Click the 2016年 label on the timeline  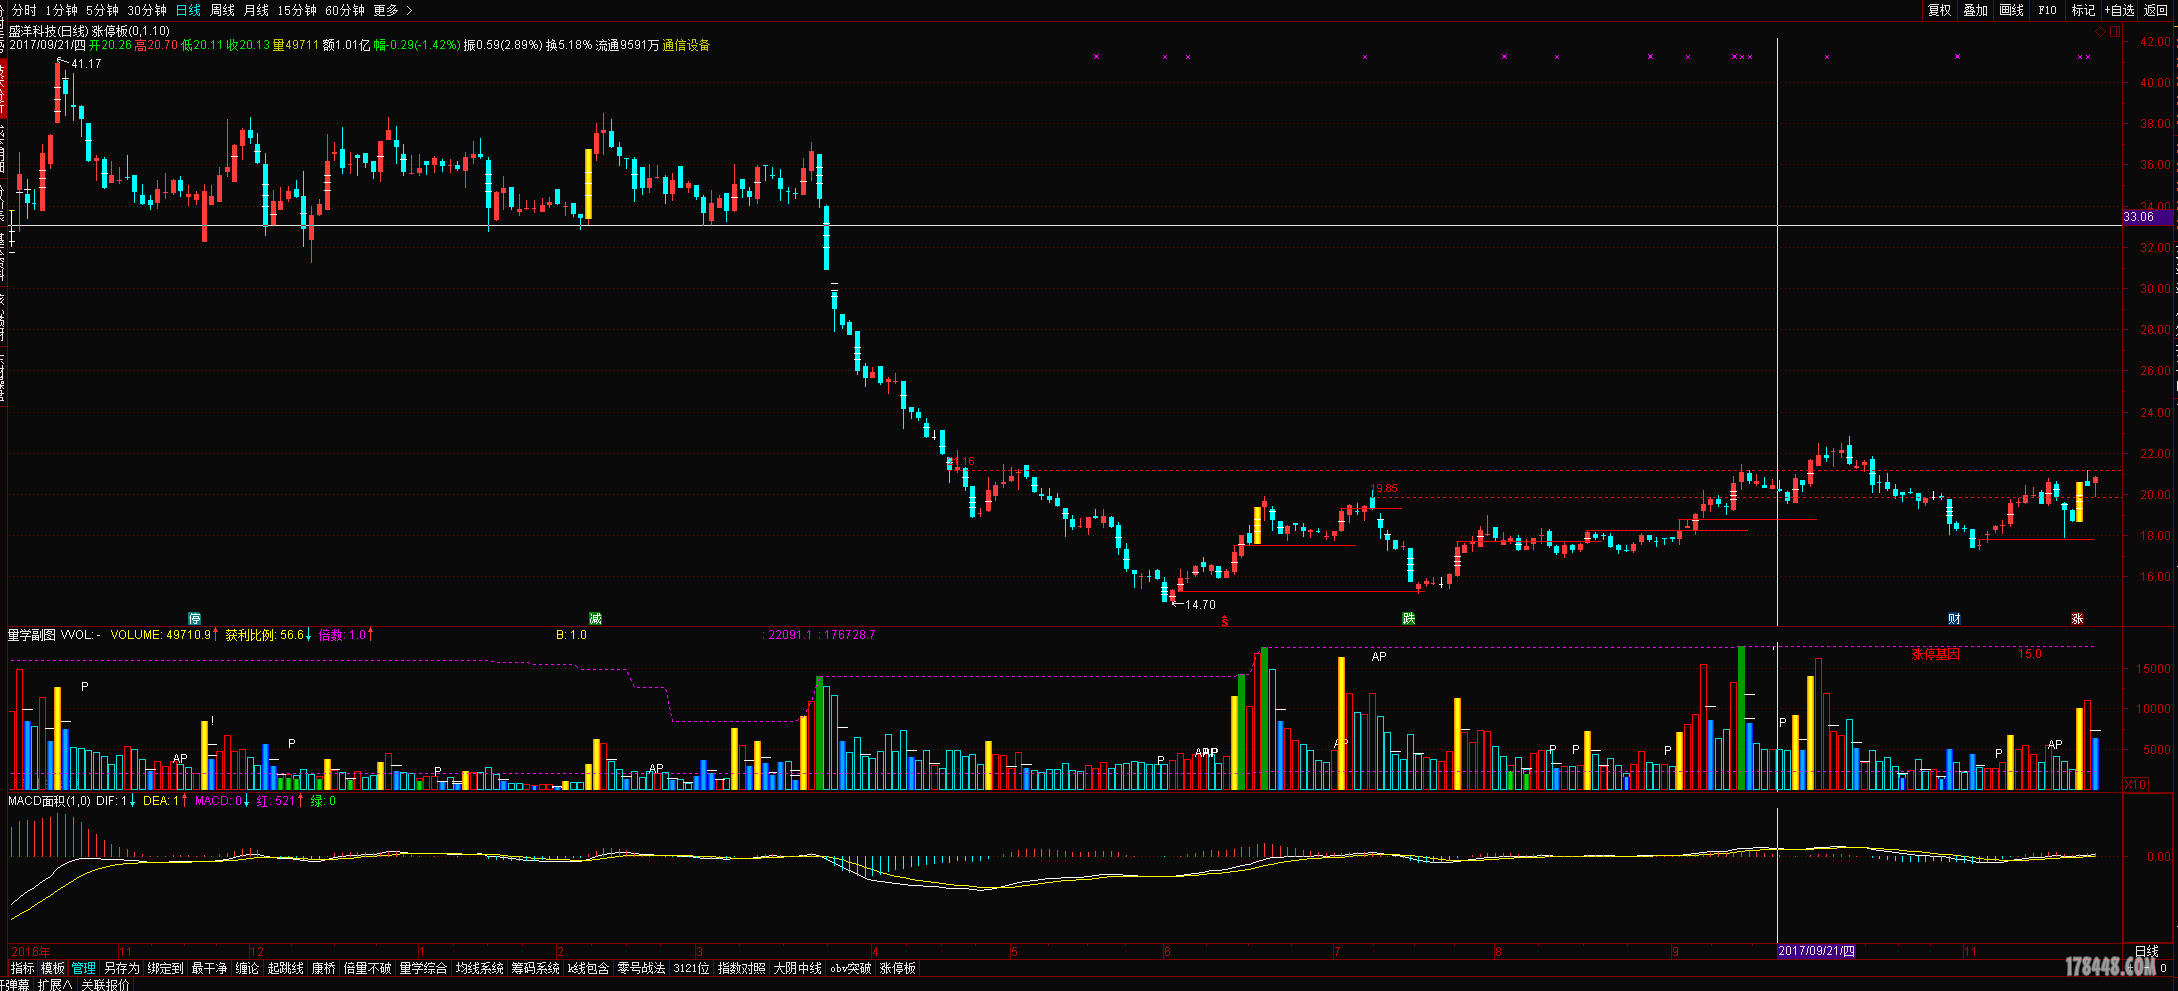pyautogui.click(x=31, y=951)
